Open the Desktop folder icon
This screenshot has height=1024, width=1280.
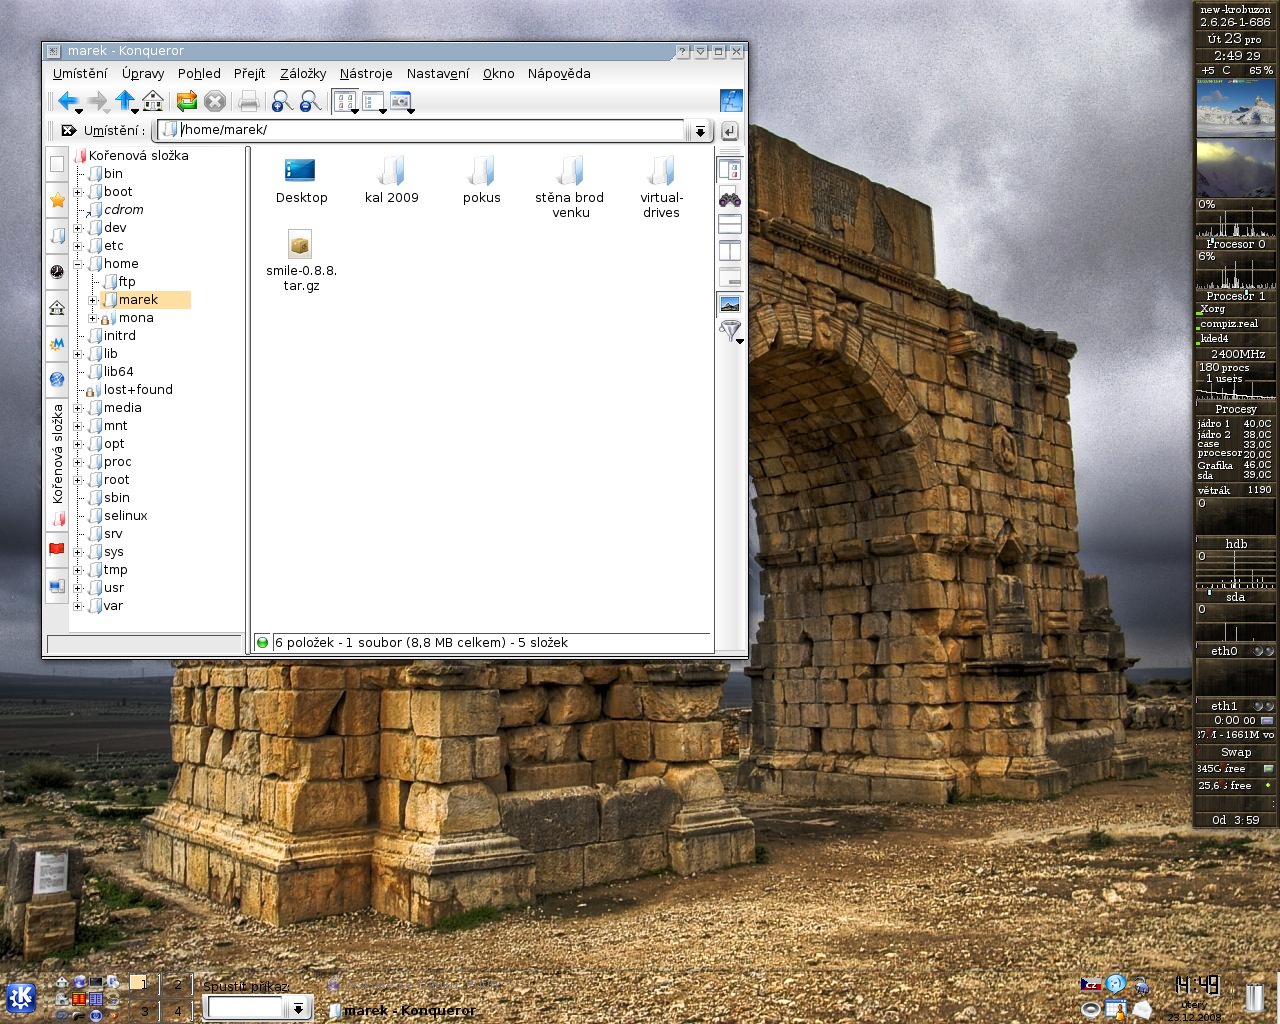click(x=301, y=180)
